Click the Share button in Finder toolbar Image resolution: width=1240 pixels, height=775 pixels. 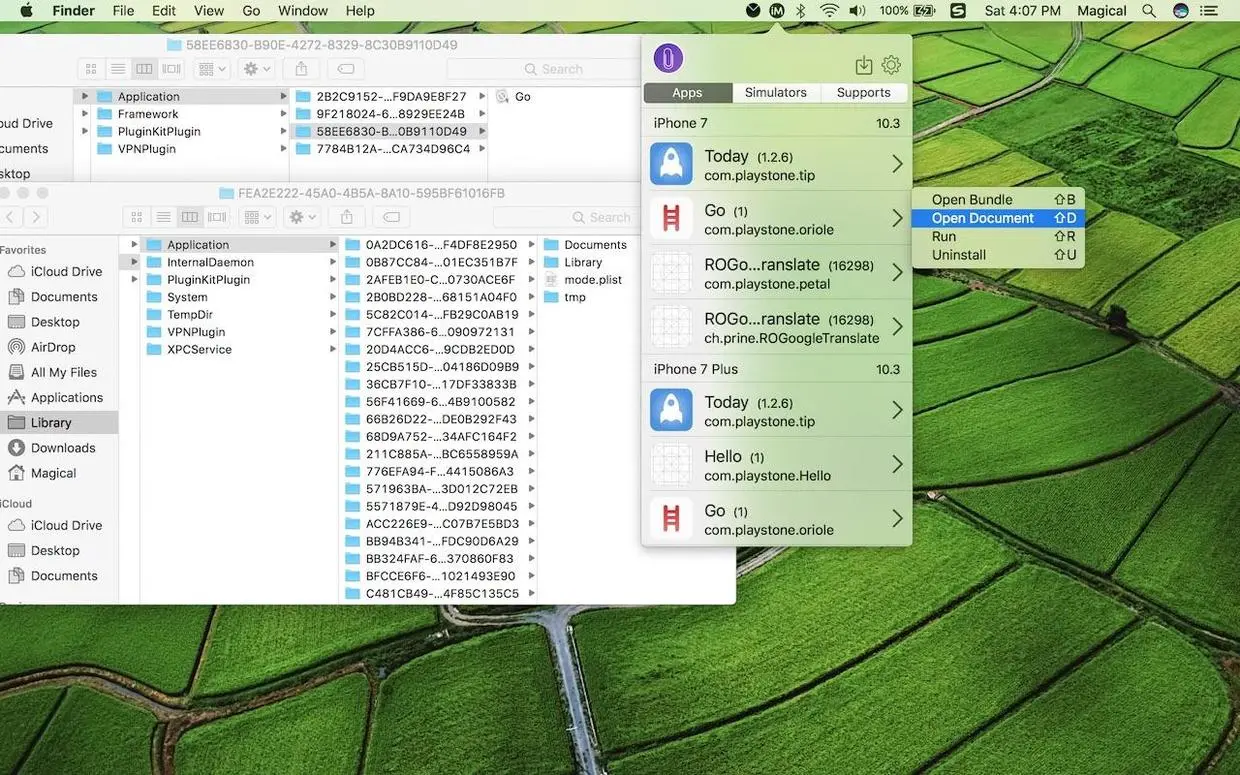[301, 68]
